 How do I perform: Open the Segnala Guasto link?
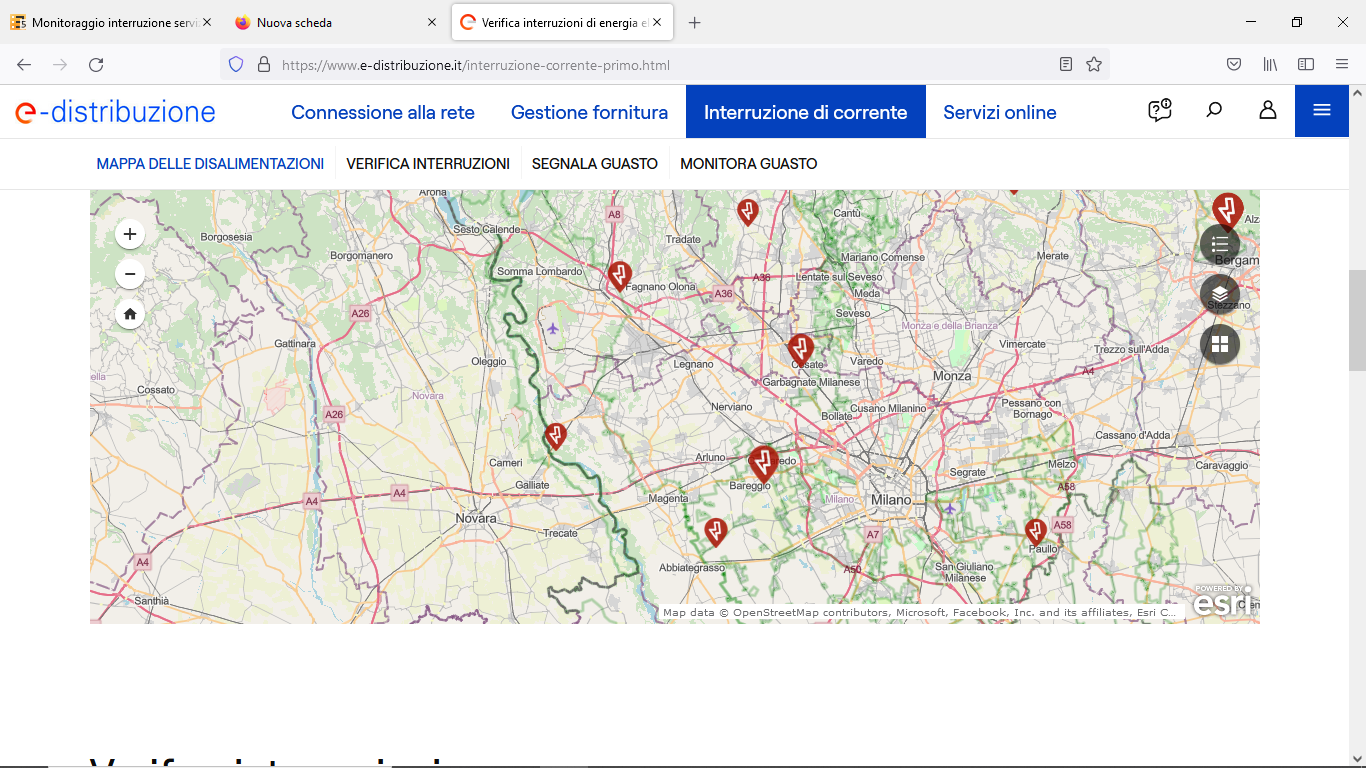point(594,164)
